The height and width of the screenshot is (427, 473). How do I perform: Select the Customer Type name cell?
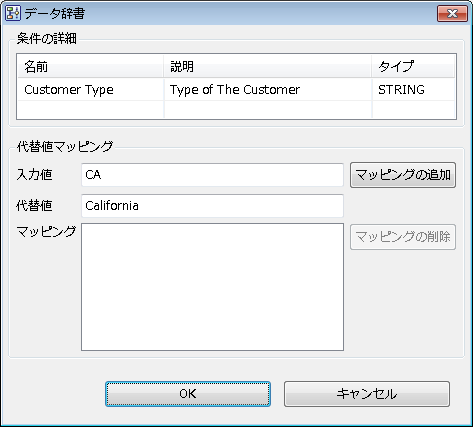point(90,89)
